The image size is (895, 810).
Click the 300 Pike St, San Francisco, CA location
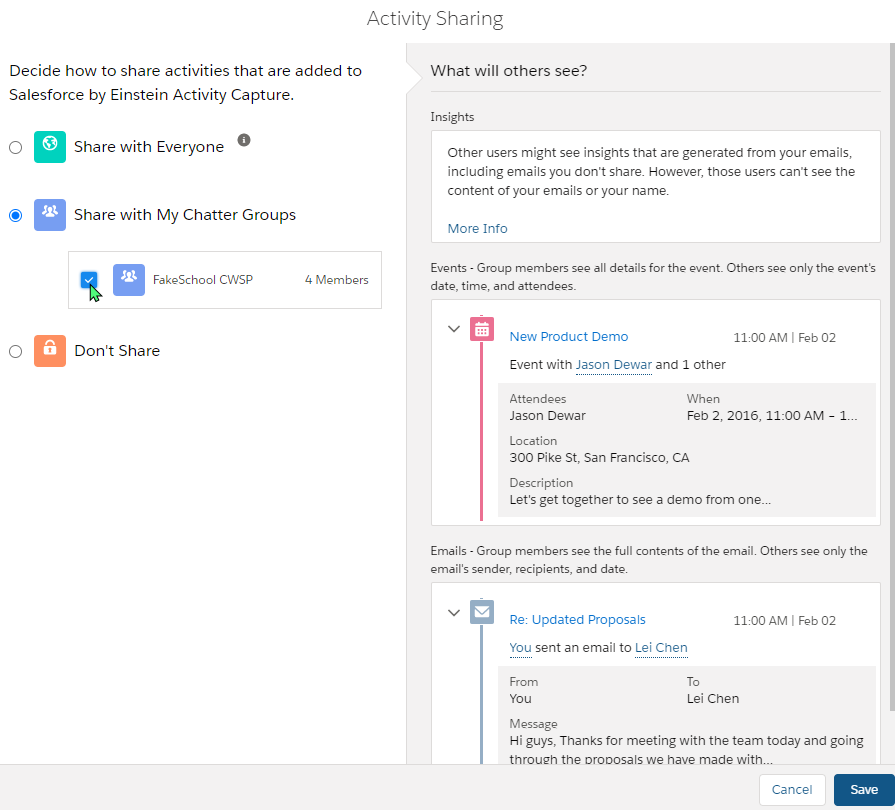[x=599, y=458]
